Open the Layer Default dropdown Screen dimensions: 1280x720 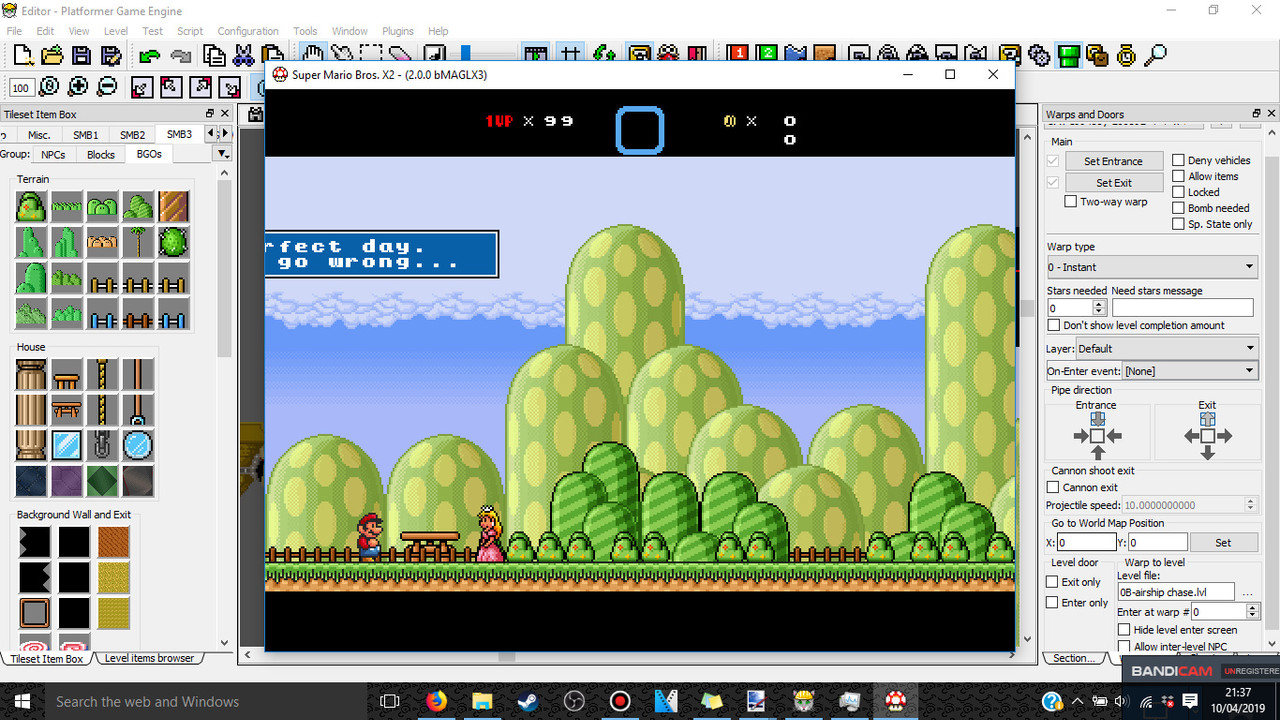click(1166, 348)
